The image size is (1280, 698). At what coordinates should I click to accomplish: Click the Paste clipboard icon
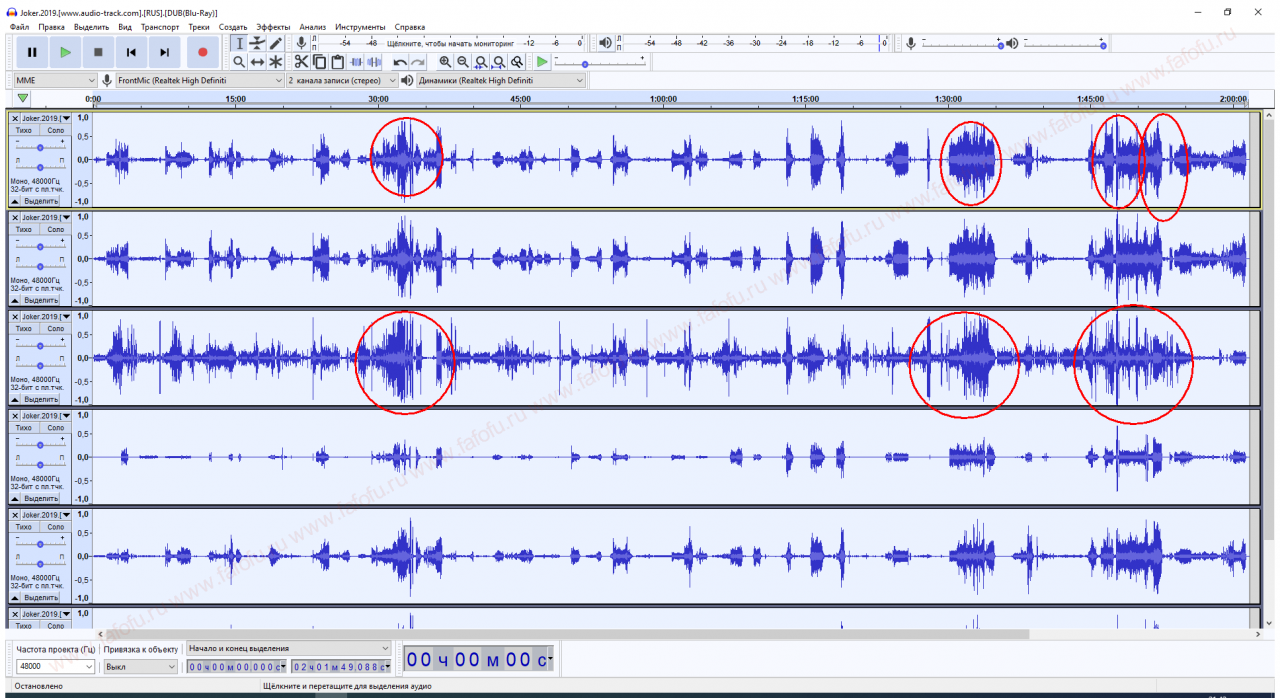pyautogui.click(x=337, y=62)
